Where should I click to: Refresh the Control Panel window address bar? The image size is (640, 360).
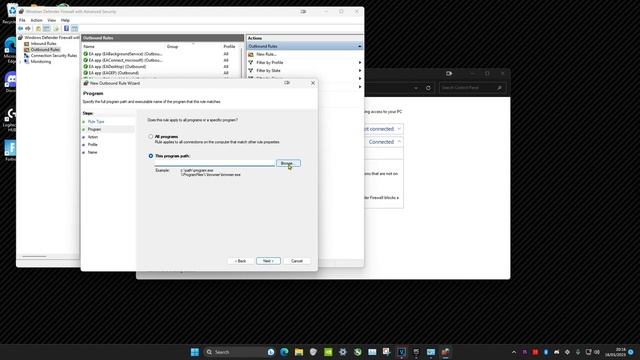pyautogui.click(x=428, y=88)
